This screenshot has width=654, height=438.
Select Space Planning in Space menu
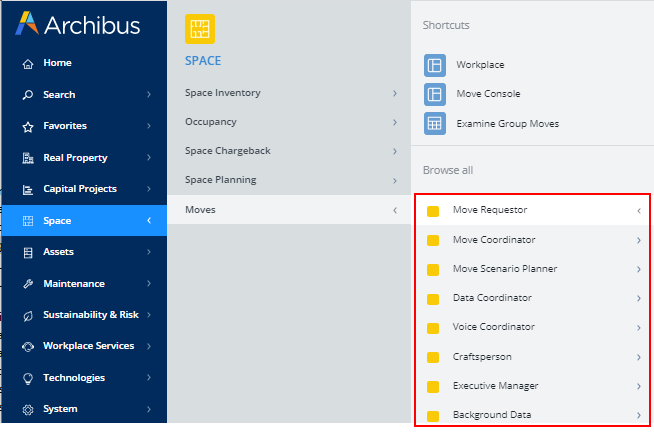click(221, 180)
